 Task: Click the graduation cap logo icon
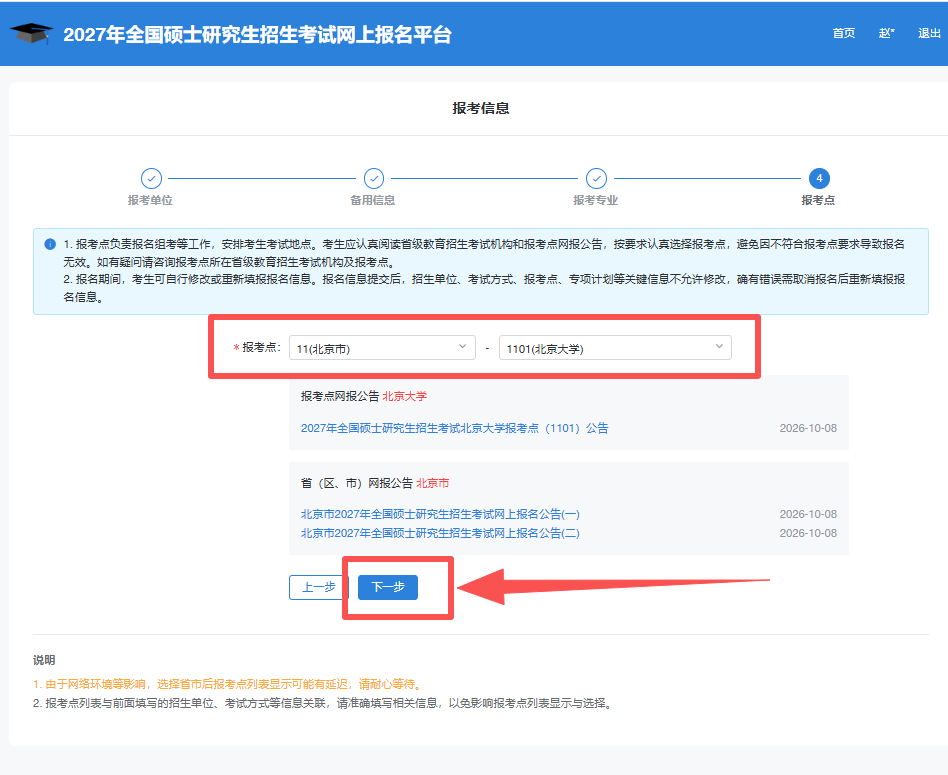(31, 33)
